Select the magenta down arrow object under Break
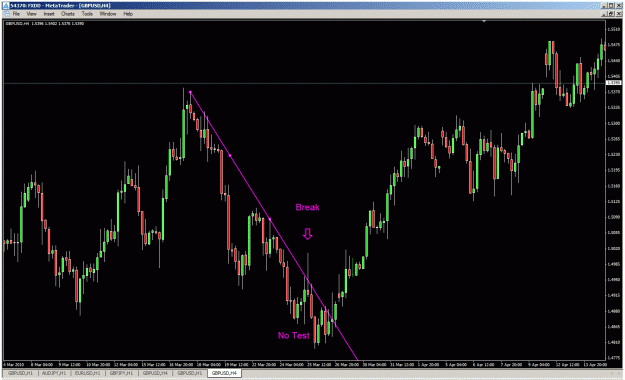Viewport: 625px width, 380px height. pyautogui.click(x=307, y=234)
